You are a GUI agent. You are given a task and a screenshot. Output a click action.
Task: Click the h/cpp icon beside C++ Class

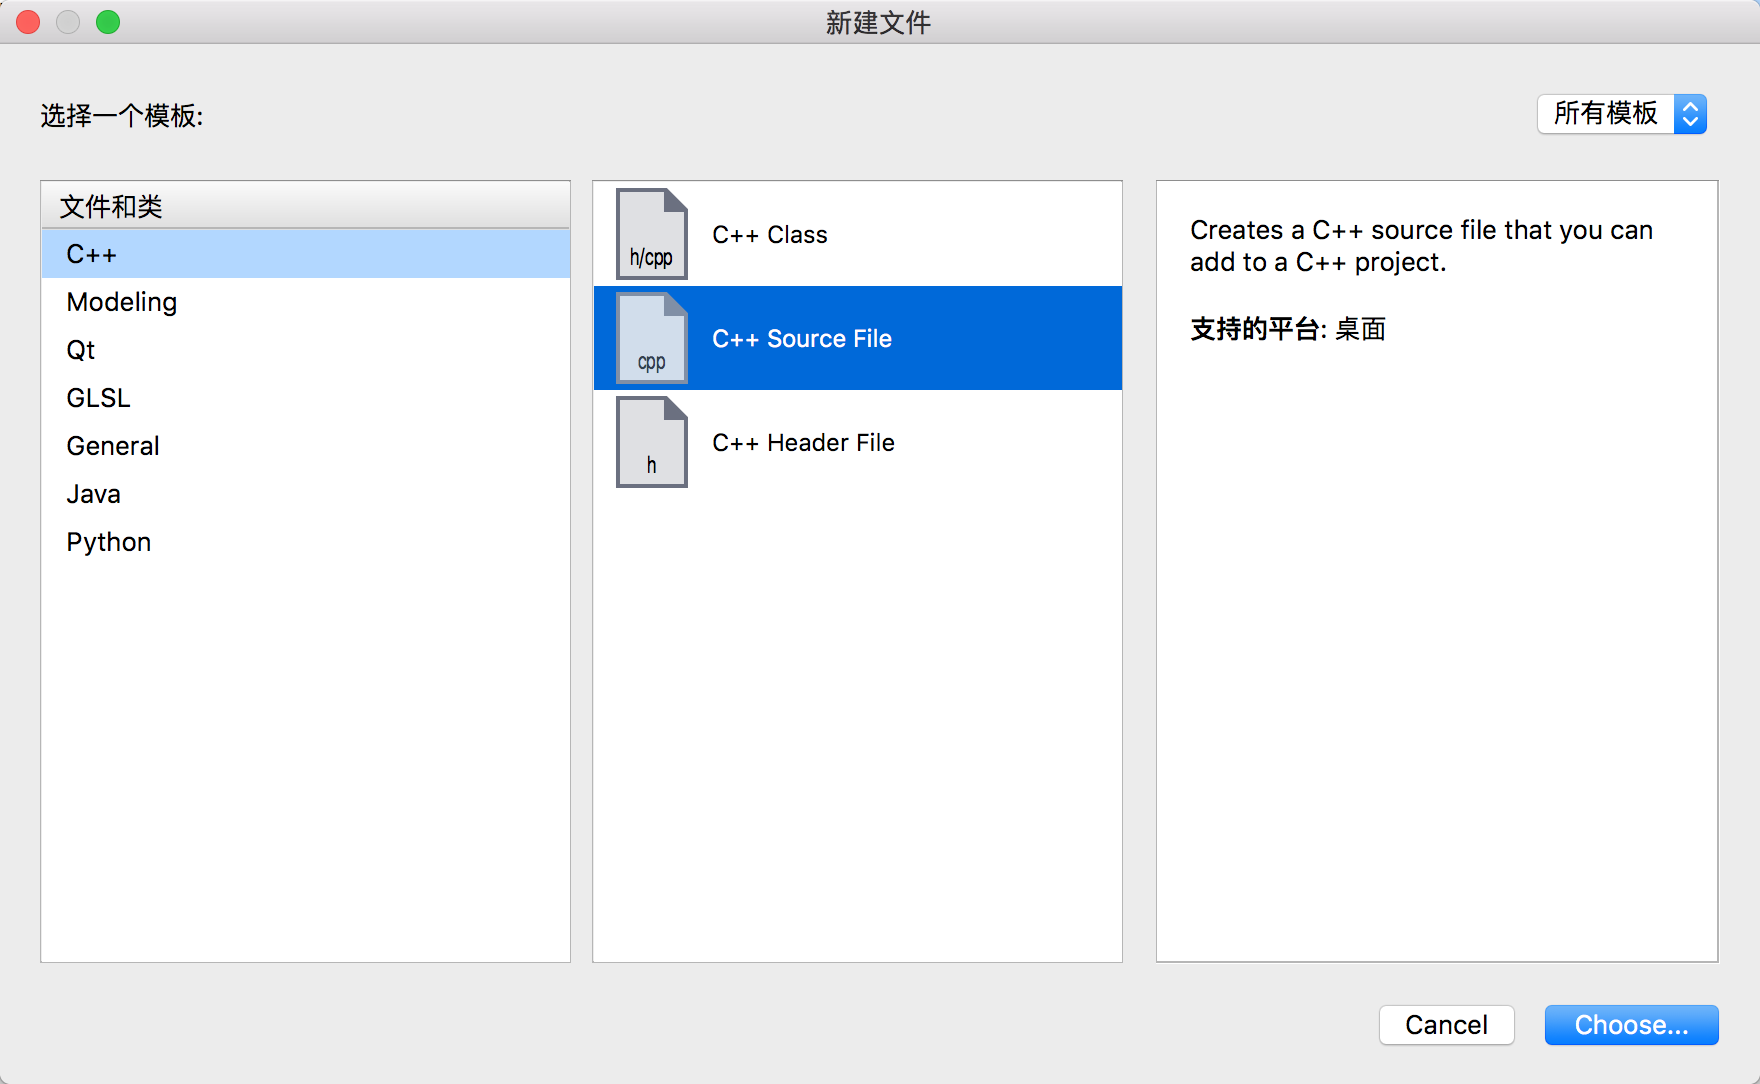tap(651, 234)
